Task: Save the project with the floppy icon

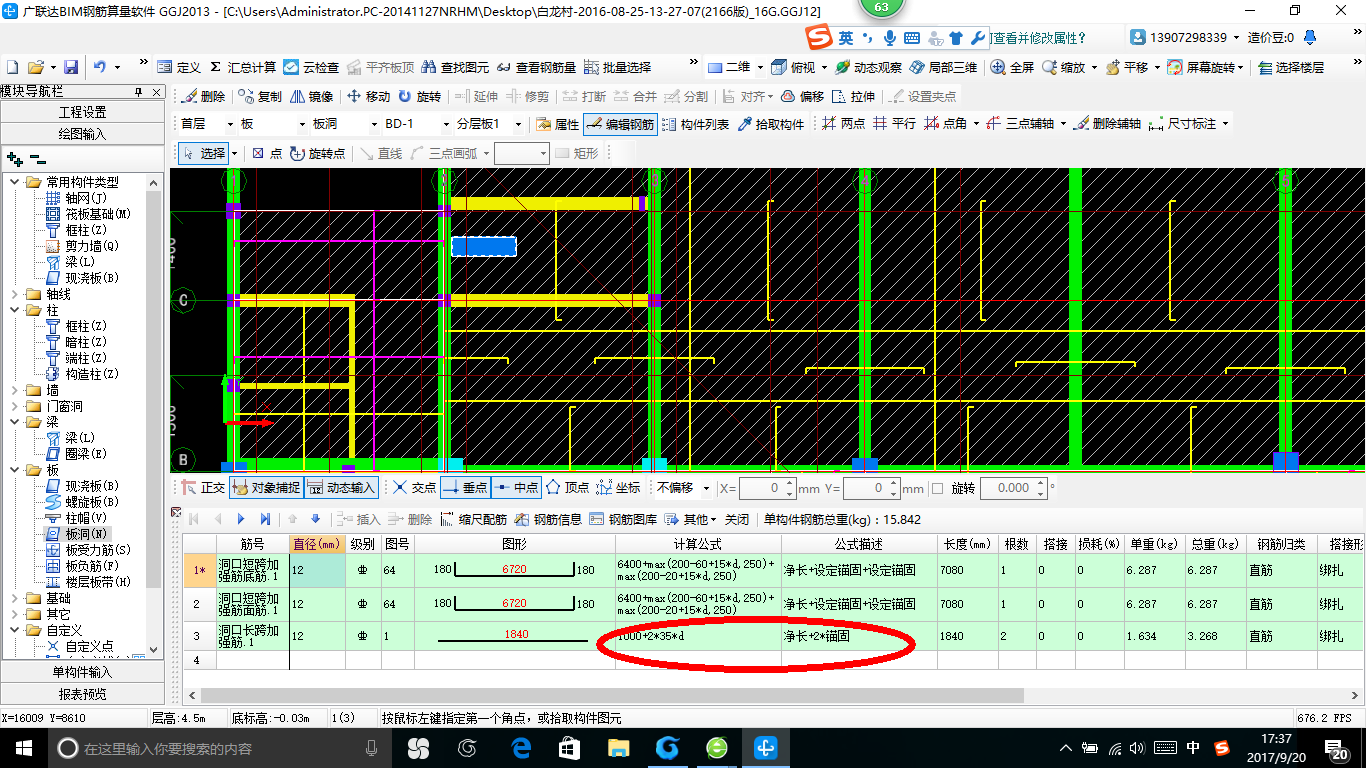Action: (x=71, y=67)
